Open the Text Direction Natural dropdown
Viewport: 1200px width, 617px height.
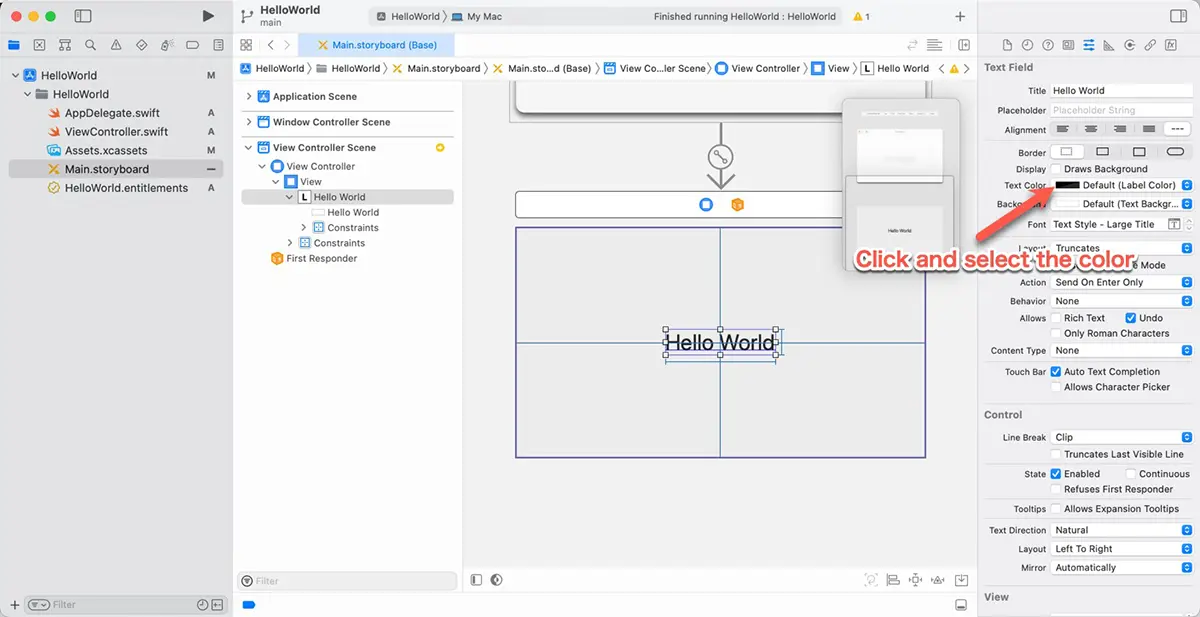coord(1122,530)
